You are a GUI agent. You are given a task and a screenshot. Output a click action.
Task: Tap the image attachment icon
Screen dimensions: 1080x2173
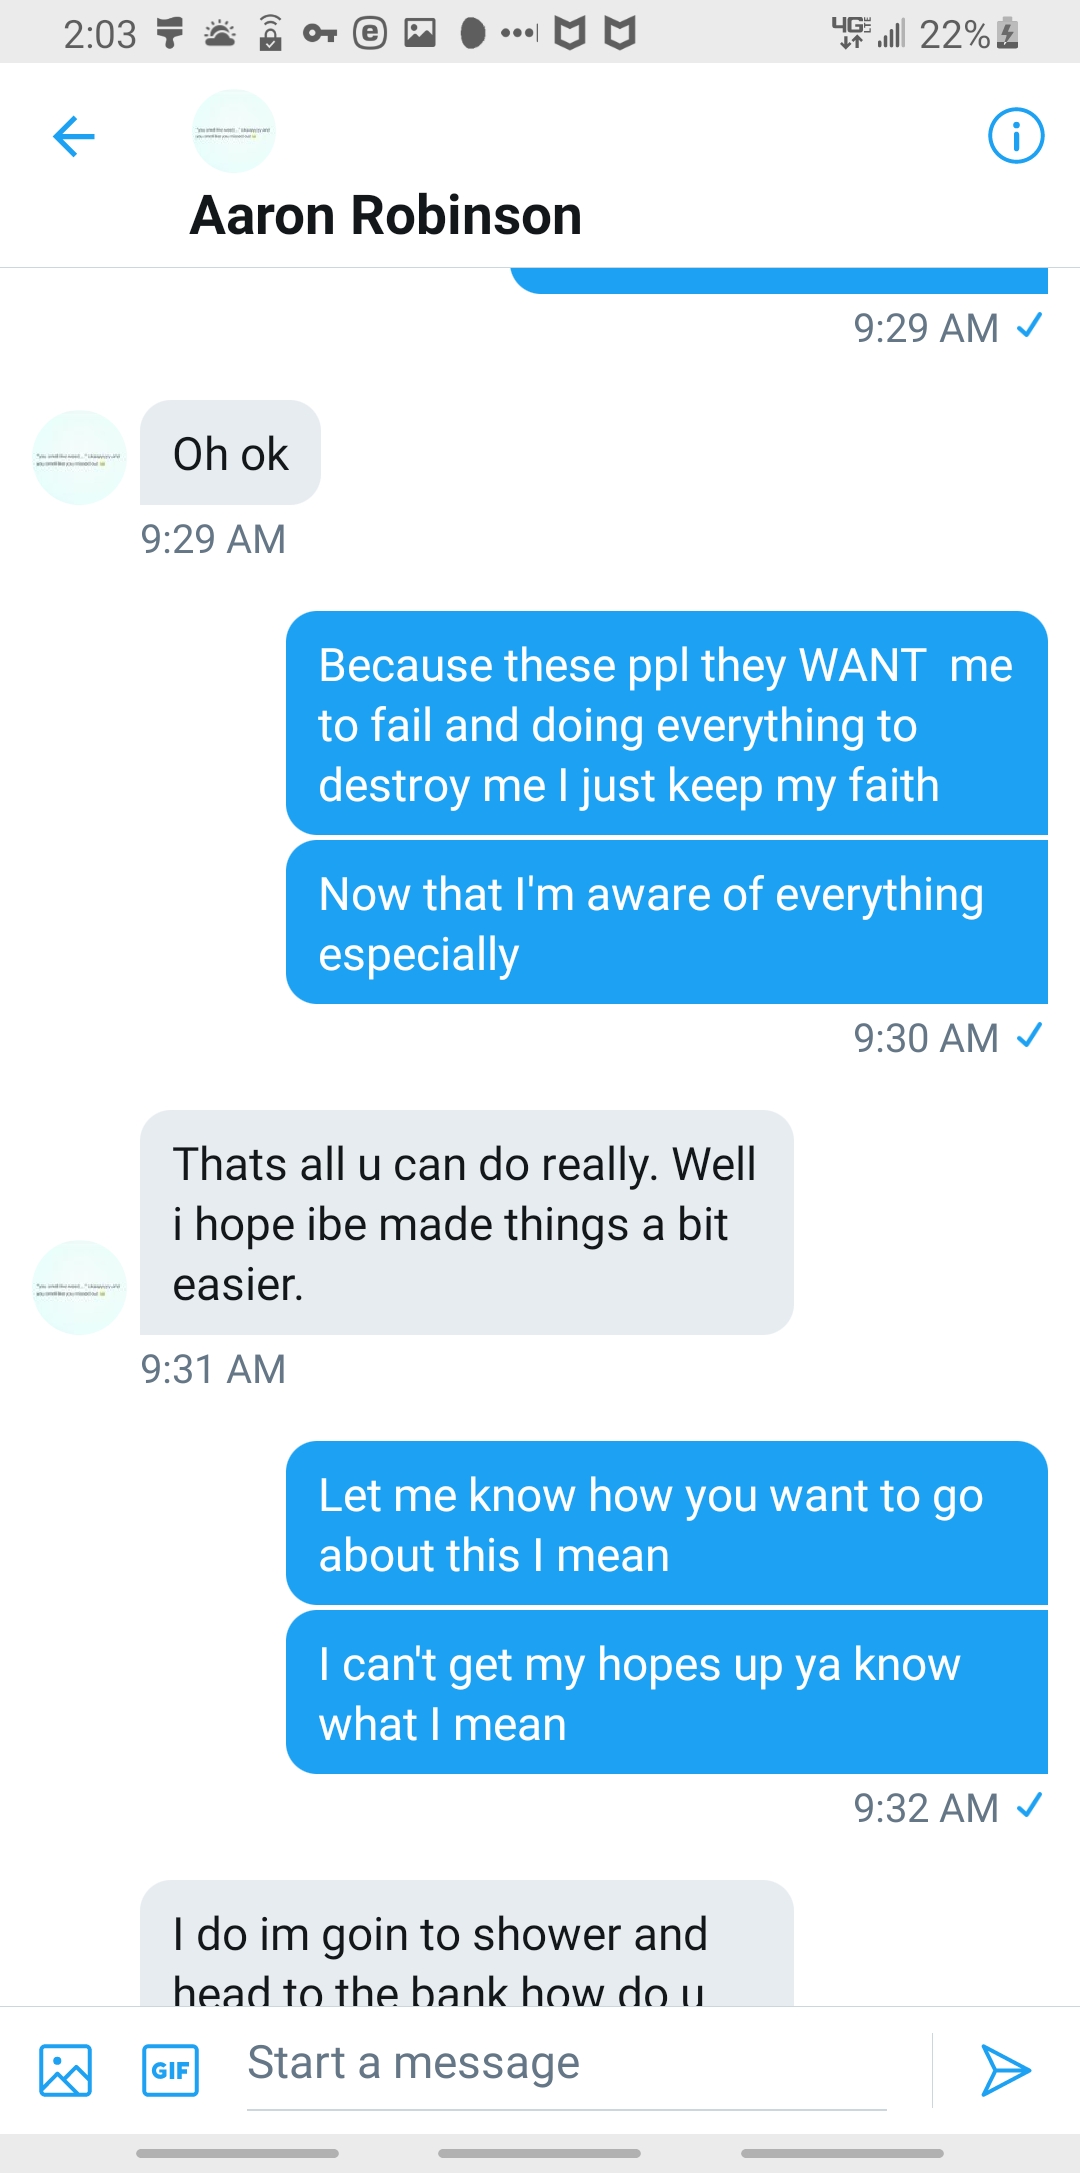(x=66, y=2069)
